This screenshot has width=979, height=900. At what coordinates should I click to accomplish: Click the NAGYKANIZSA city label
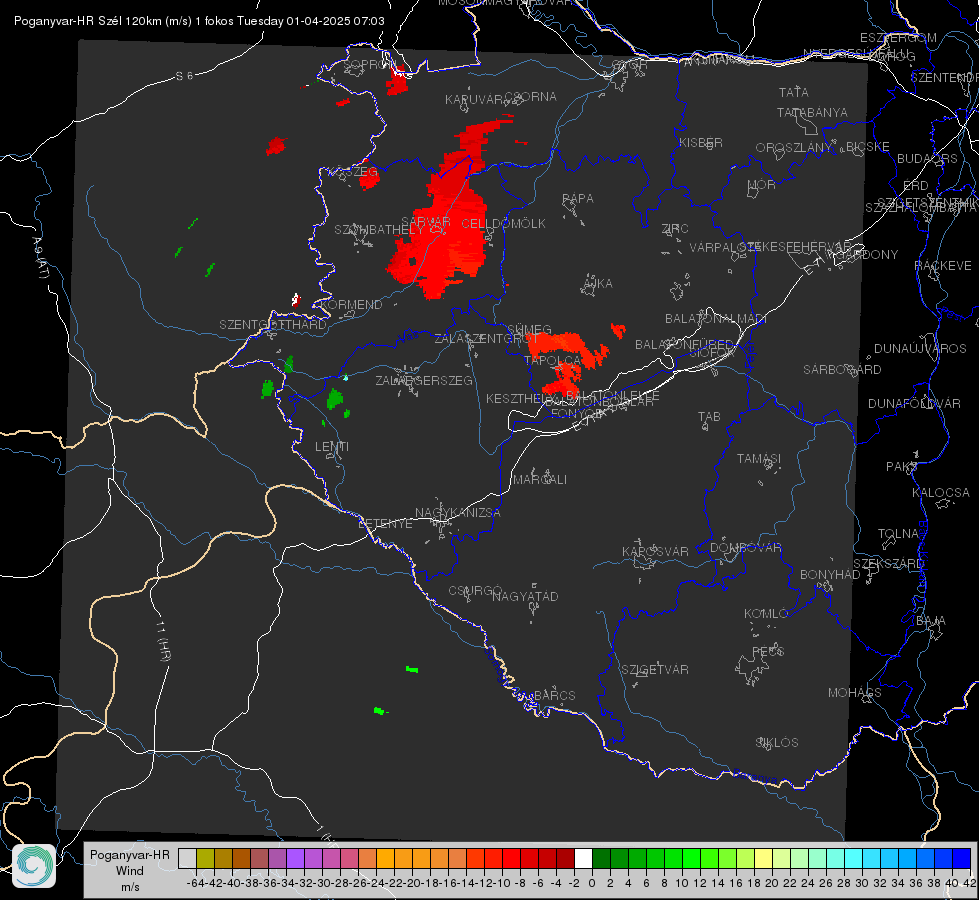point(458,512)
